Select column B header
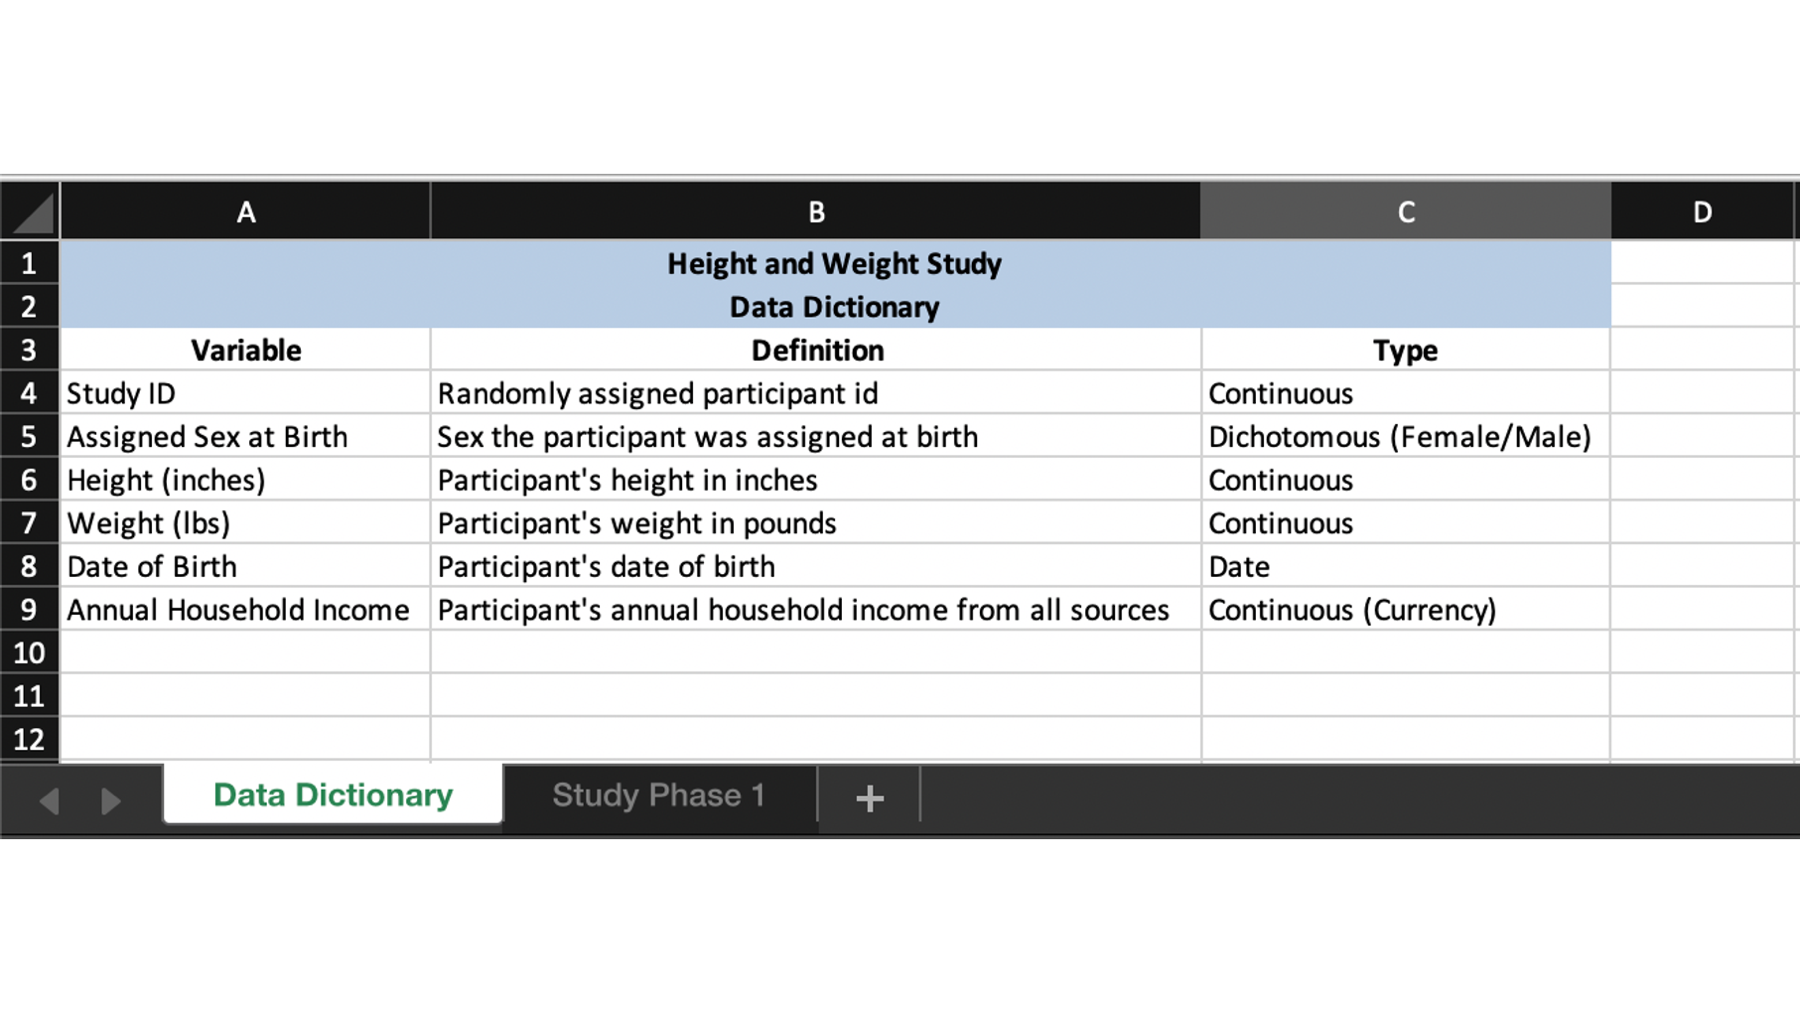Image resolution: width=1800 pixels, height=1013 pixels. (816, 211)
